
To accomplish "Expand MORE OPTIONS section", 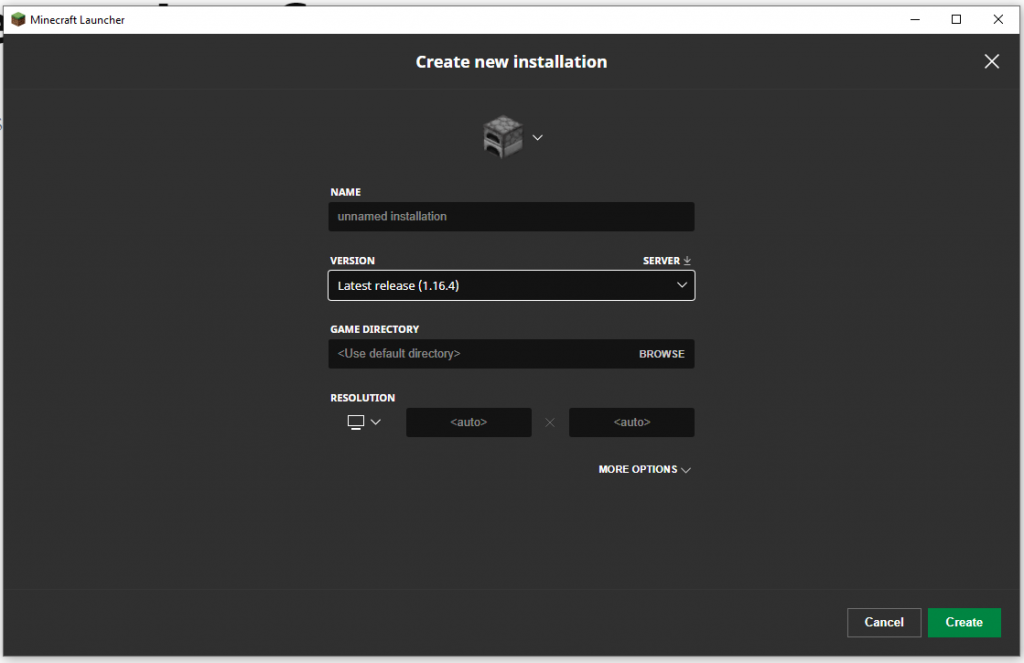I will click(x=644, y=469).
